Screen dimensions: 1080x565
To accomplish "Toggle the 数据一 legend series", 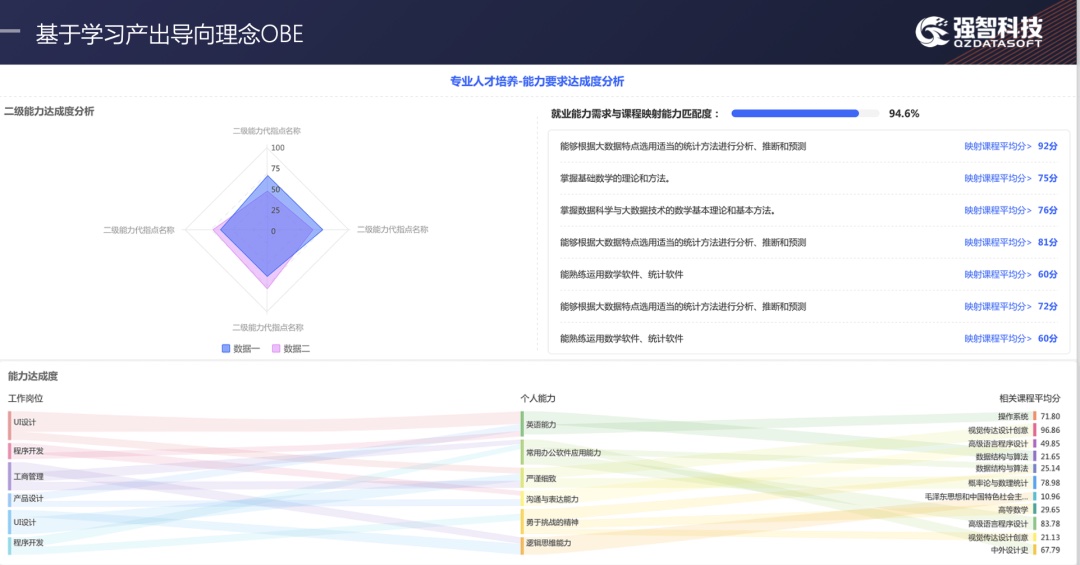I will coord(240,348).
